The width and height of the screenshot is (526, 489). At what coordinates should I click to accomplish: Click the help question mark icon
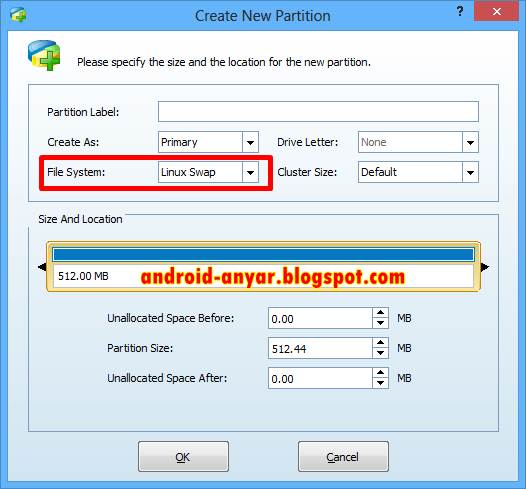point(460,11)
